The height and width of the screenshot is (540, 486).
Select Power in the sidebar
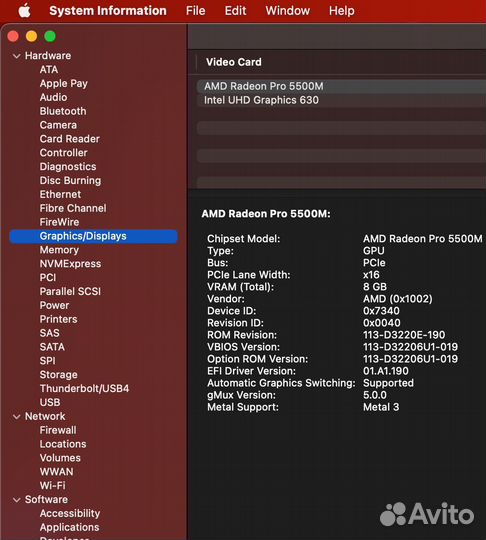point(54,305)
